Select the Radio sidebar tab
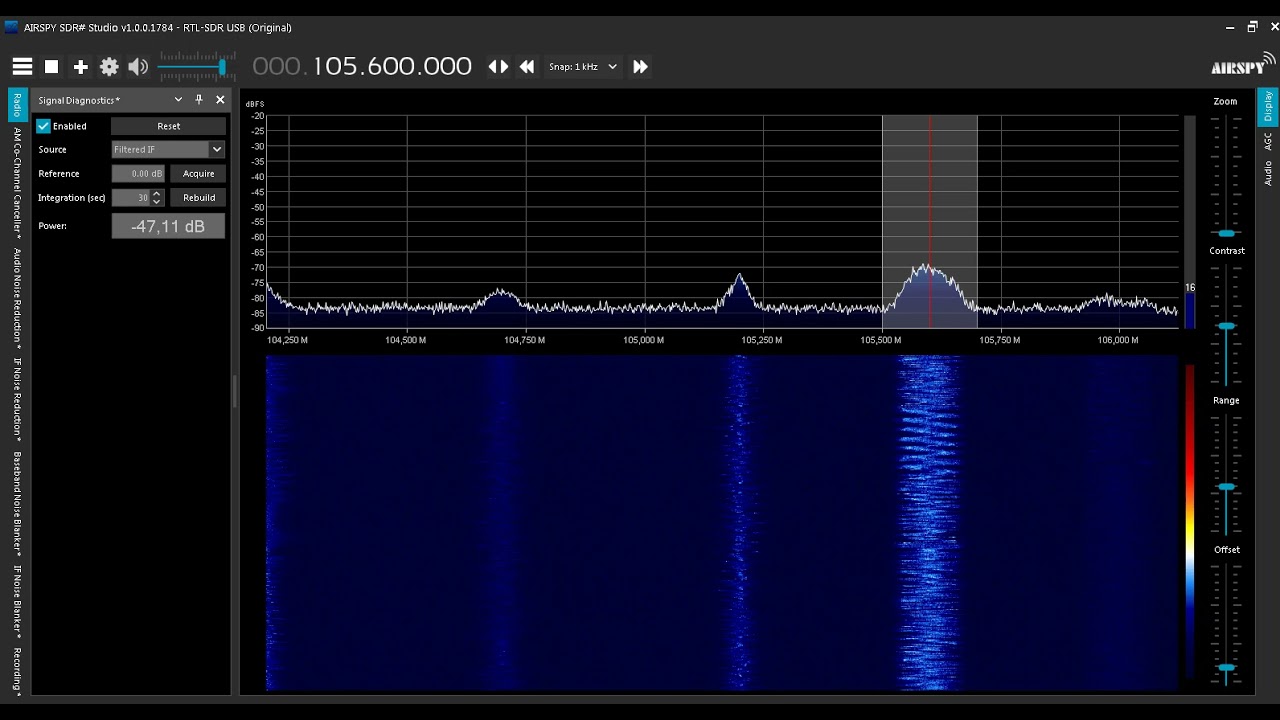The width and height of the screenshot is (1280, 720). pos(17,105)
